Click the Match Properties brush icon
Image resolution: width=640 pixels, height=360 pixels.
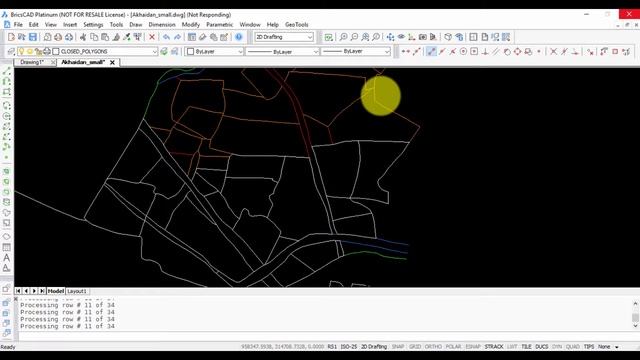click(116, 37)
